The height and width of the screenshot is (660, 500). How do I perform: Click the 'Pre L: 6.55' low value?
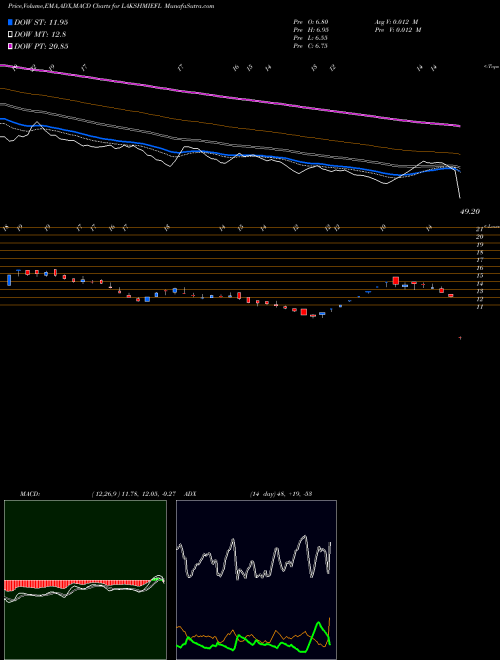click(310, 38)
